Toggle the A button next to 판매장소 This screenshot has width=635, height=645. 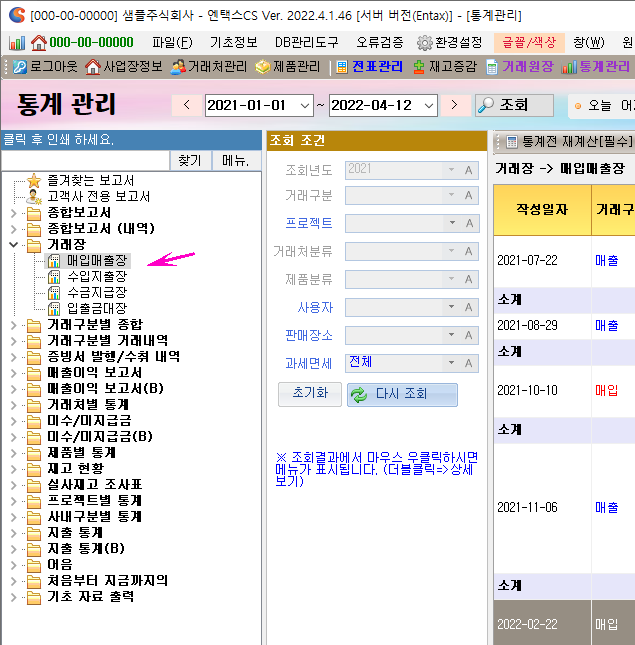tap(469, 335)
